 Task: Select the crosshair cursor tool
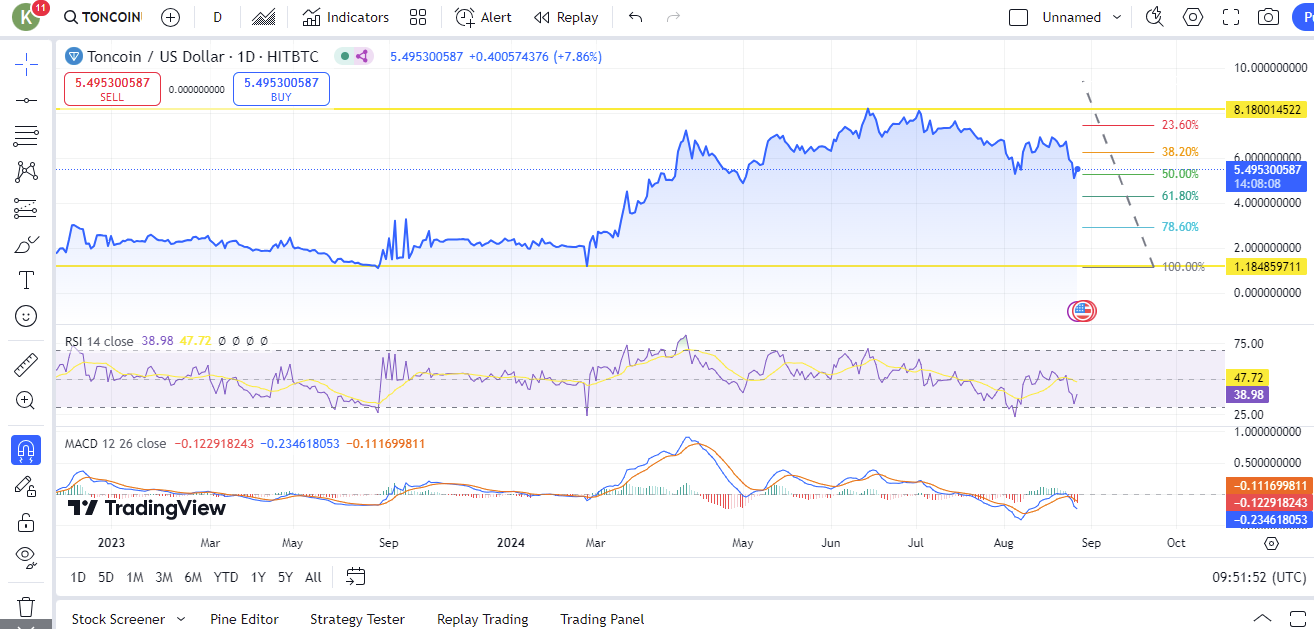[x=26, y=64]
